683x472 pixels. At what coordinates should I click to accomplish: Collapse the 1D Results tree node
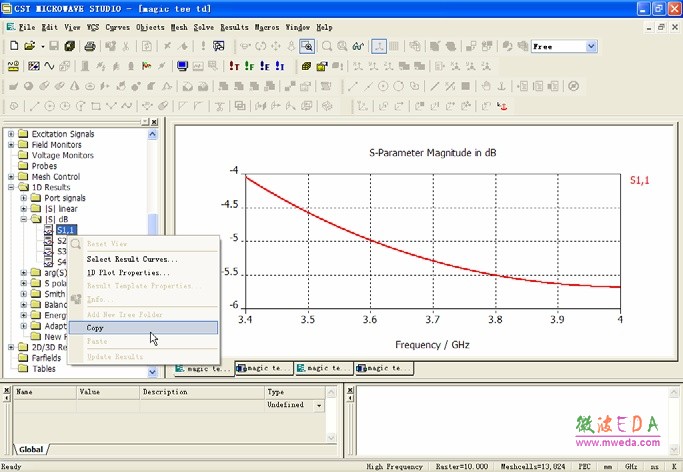[11, 187]
